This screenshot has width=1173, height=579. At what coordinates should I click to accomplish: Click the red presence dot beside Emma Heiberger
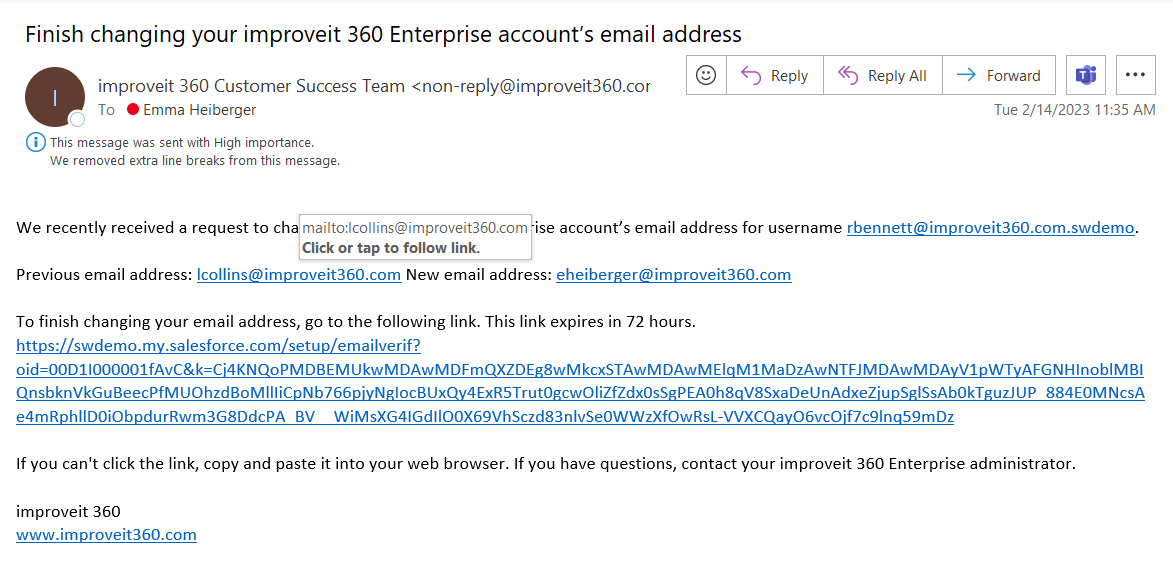[133, 110]
